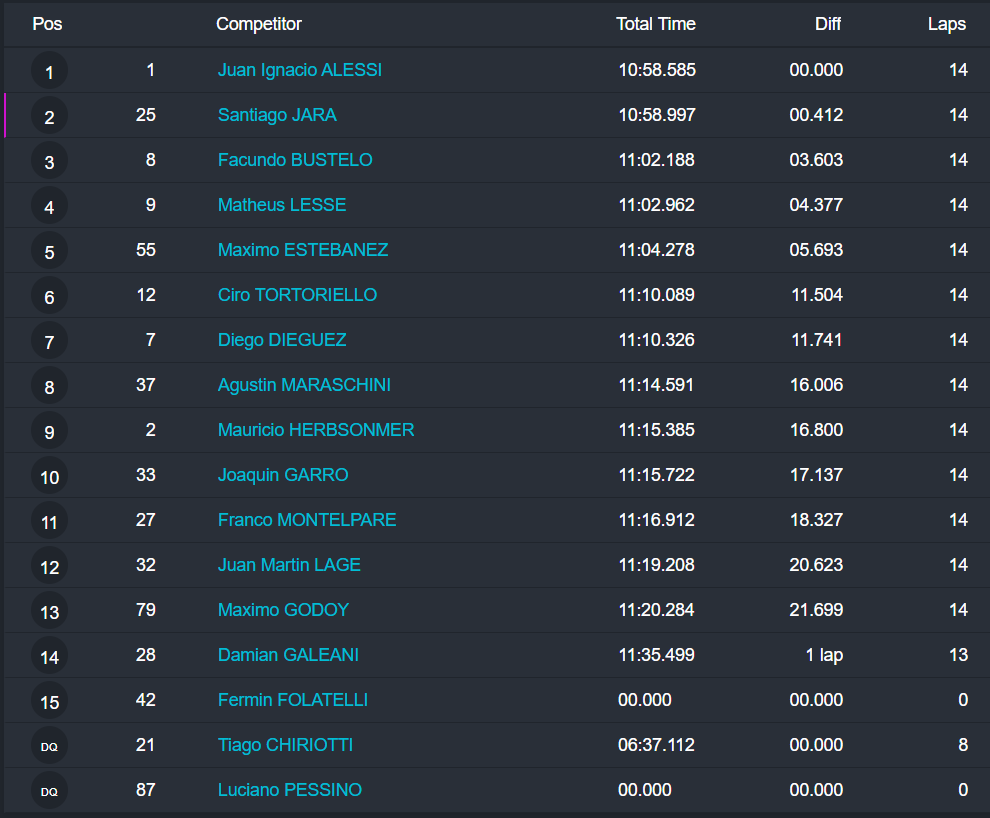Click the DQ badge beside Tiago CHIRIOTTI
The width and height of the screenshot is (990, 818).
pyautogui.click(x=49, y=746)
